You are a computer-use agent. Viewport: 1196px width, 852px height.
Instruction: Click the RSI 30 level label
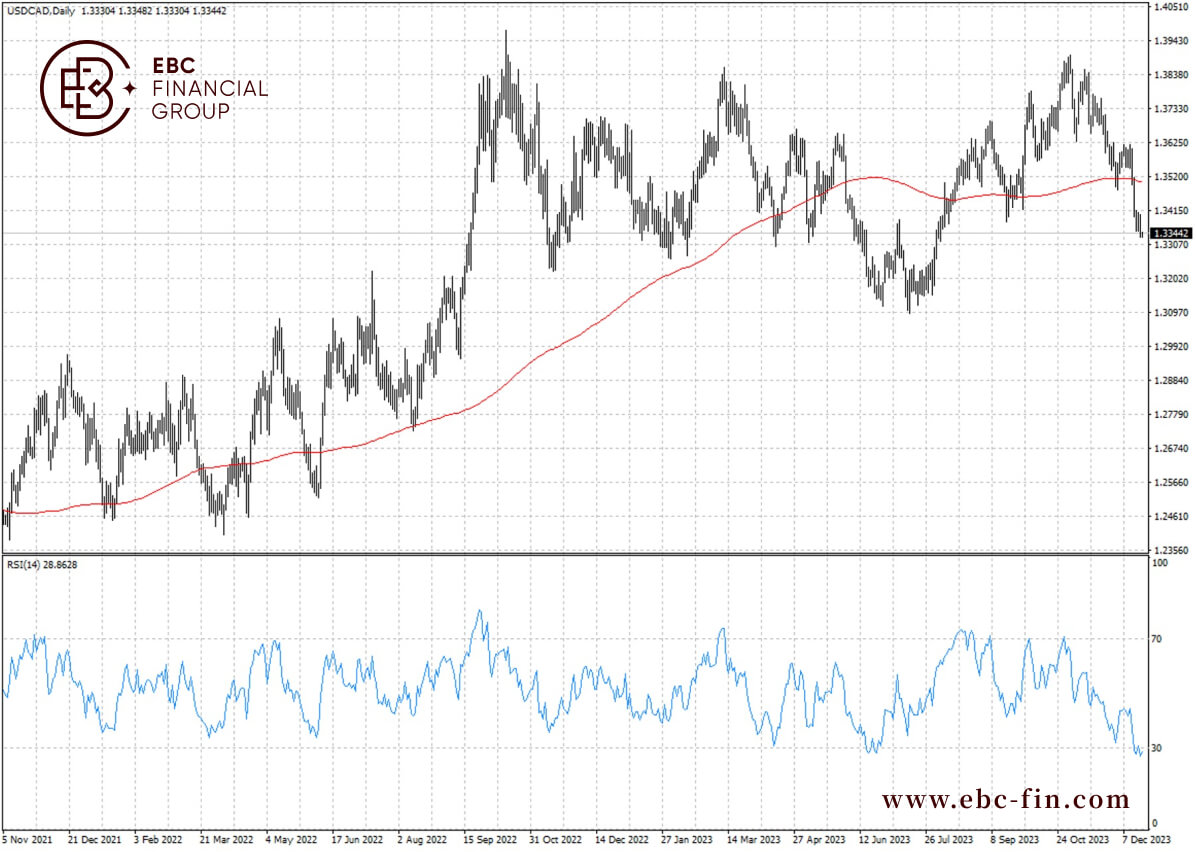click(x=1156, y=748)
